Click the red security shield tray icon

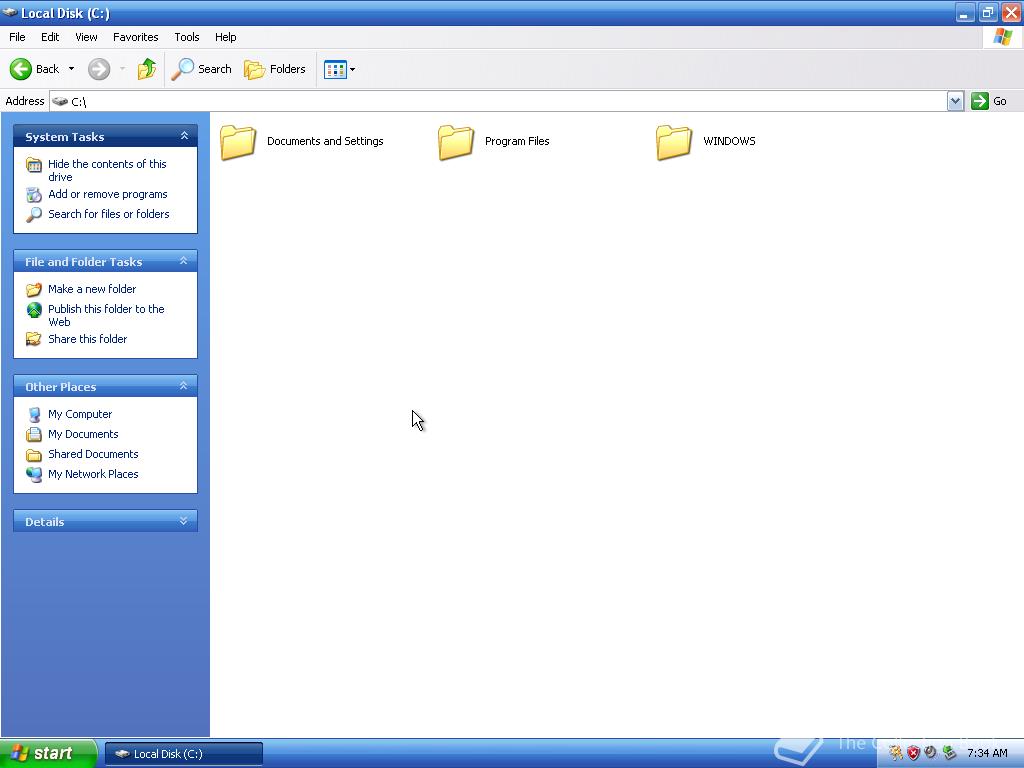pos(914,753)
